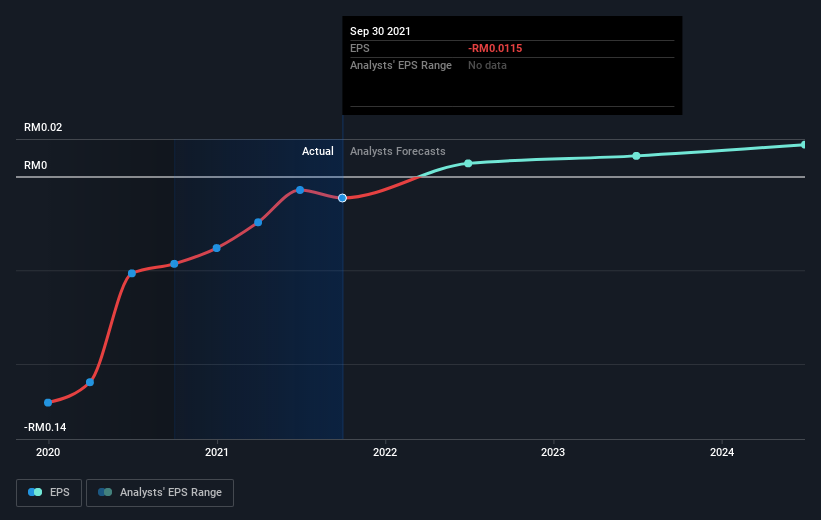Click the 2024 x-axis label
The height and width of the screenshot is (520, 821).
(722, 453)
